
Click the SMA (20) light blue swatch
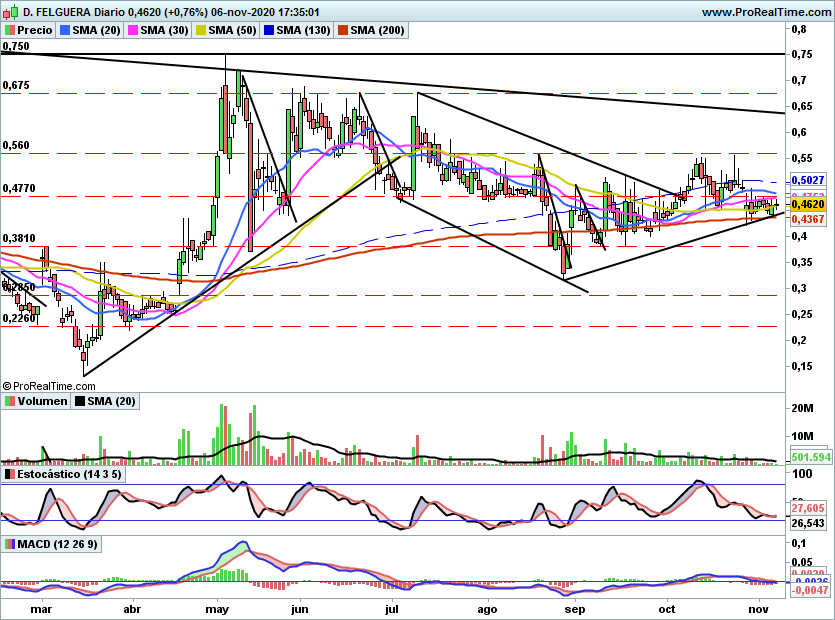pyautogui.click(x=65, y=30)
